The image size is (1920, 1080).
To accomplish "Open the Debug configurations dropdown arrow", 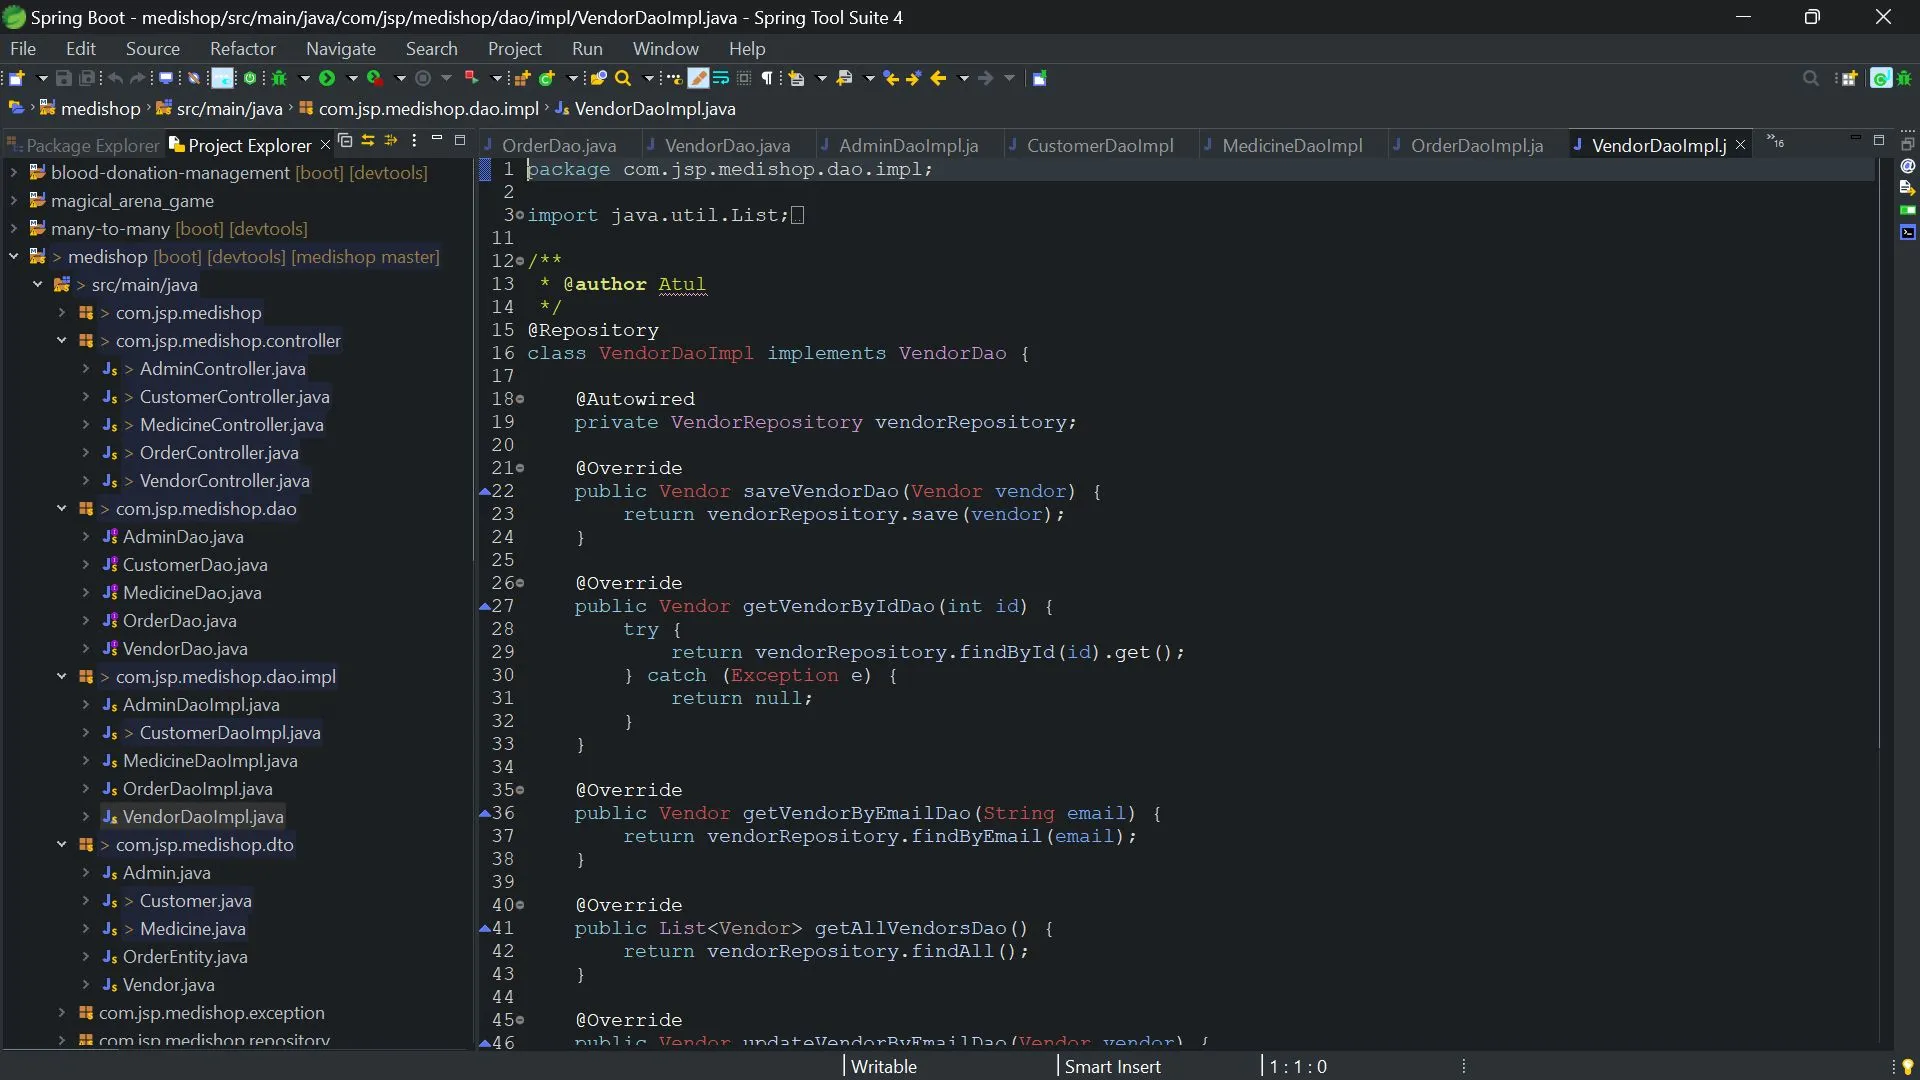I will coord(304,78).
